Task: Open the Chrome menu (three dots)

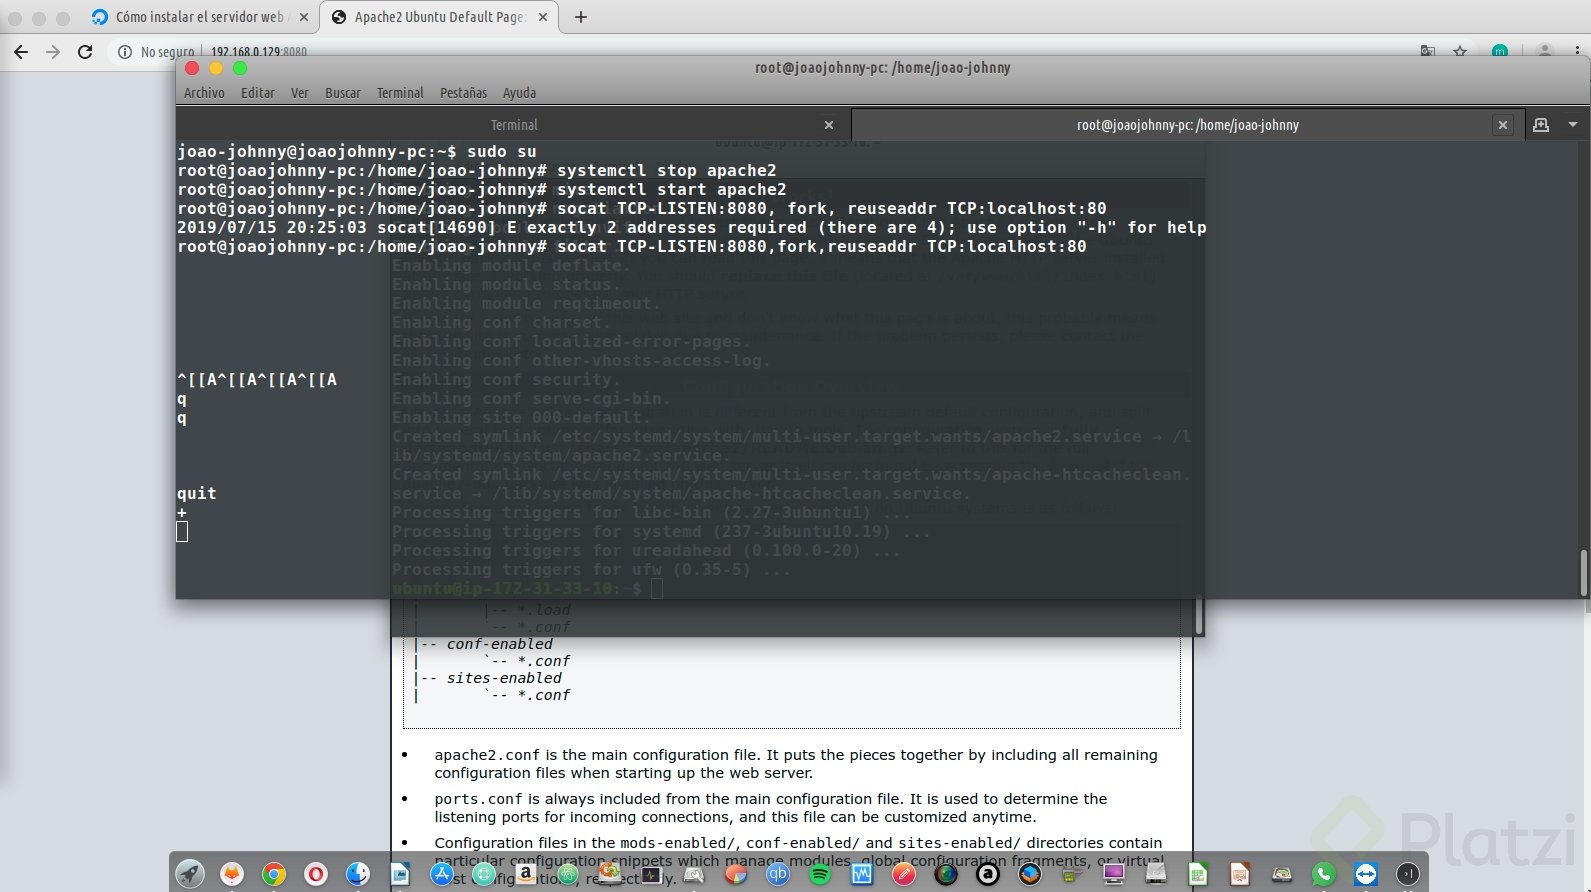Action: pyautogui.click(x=1577, y=51)
